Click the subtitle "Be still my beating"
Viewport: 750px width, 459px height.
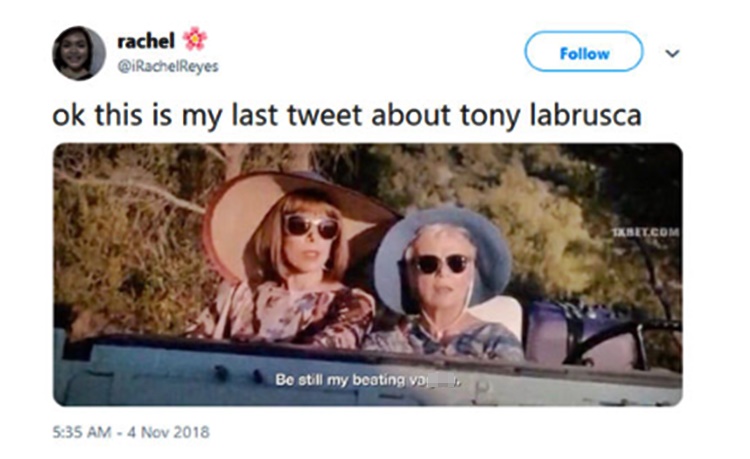tap(340, 380)
